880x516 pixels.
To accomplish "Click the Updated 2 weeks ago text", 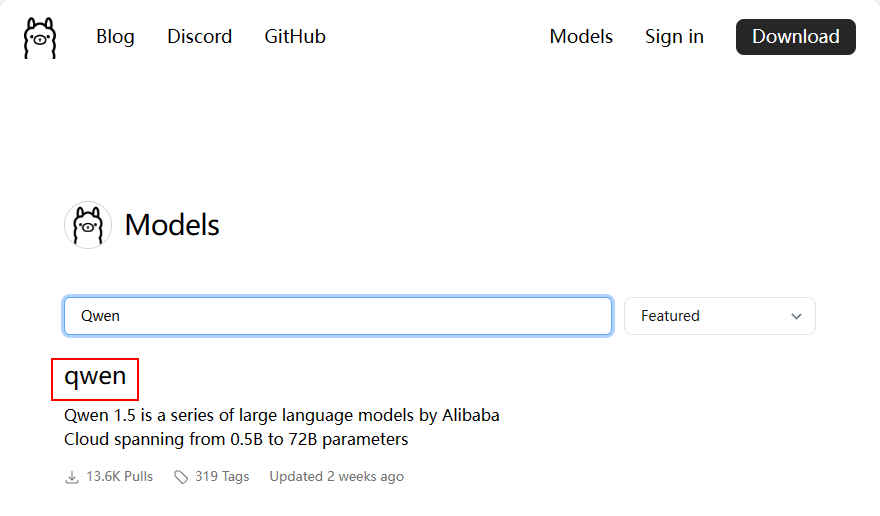I will 336,477.
